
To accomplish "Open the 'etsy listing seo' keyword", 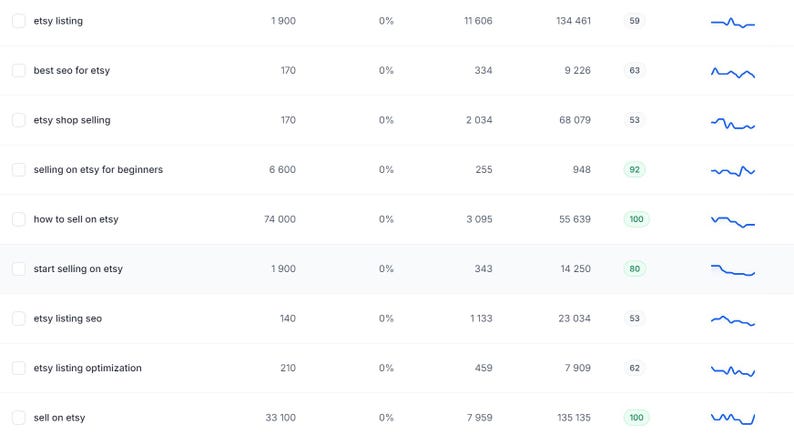I will coord(68,319).
